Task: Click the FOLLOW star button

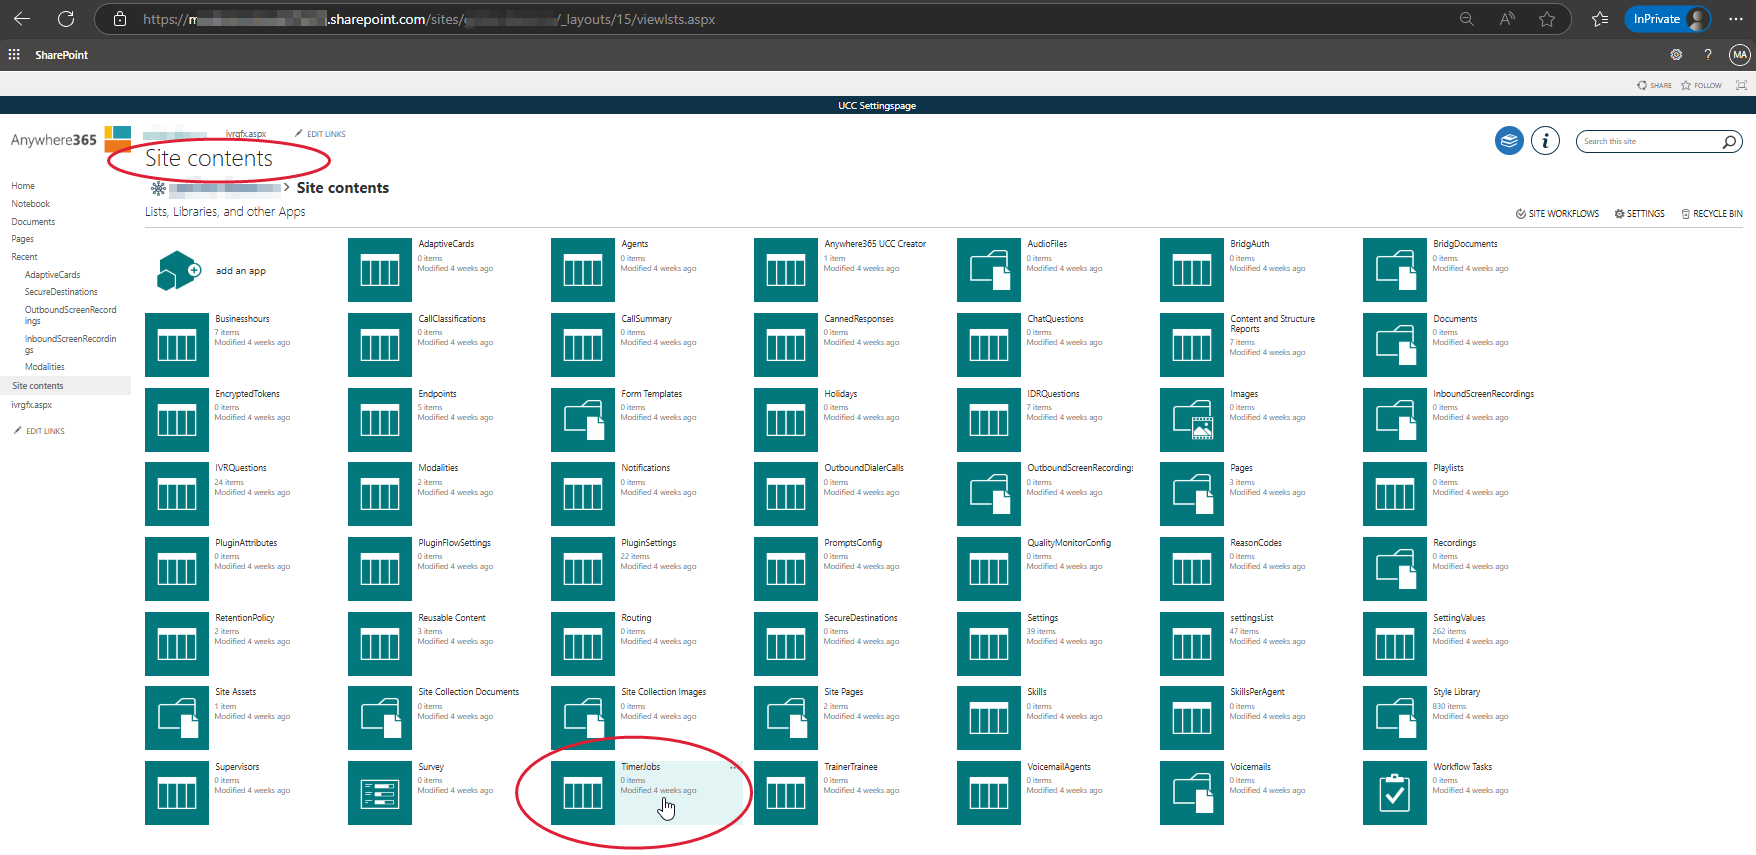Action: [1701, 85]
